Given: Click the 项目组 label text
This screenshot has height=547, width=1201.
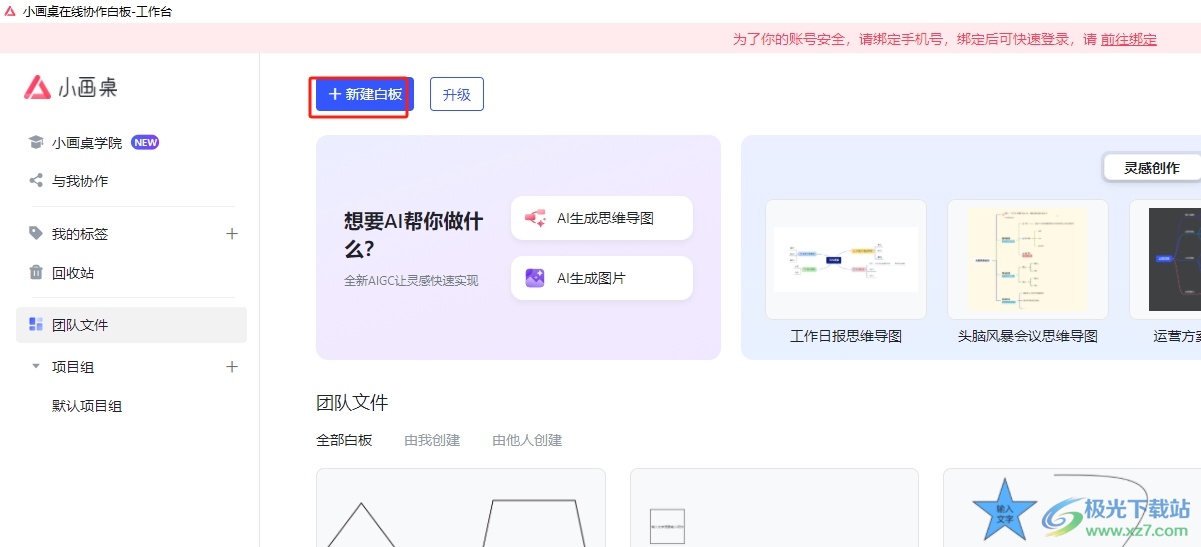Looking at the screenshot, I should point(73,367).
